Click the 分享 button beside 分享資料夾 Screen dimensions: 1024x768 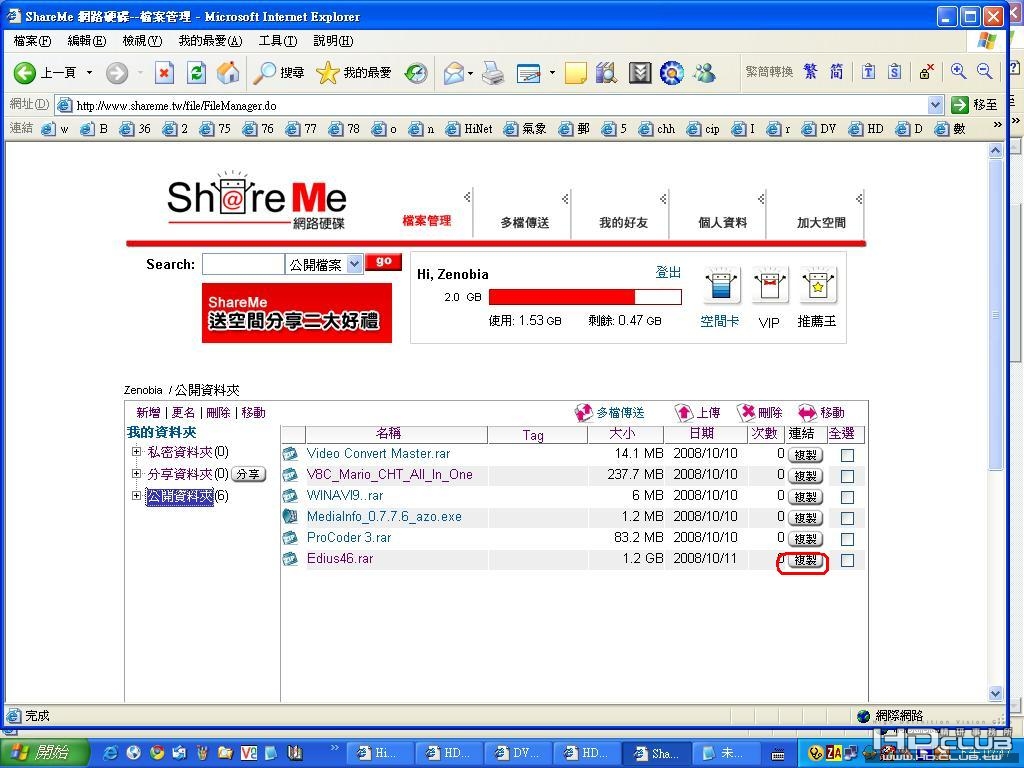click(248, 474)
